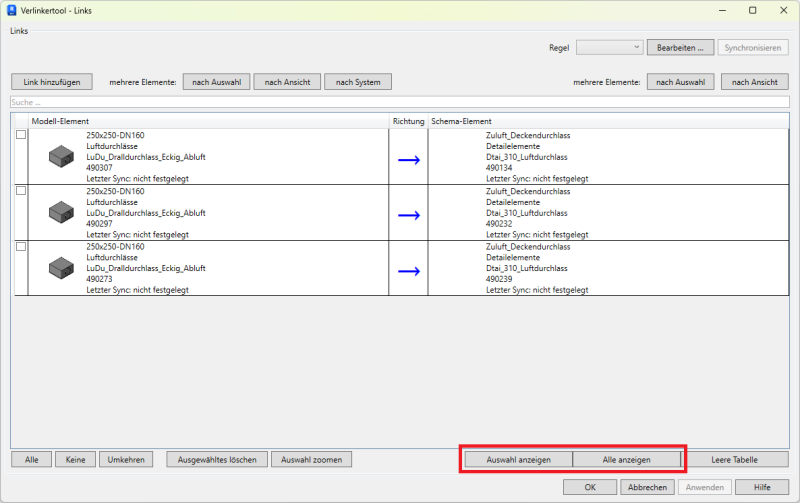Viewport: 800px width, 503px height.
Task: Click the blue direction arrow in first row
Action: (x=409, y=158)
